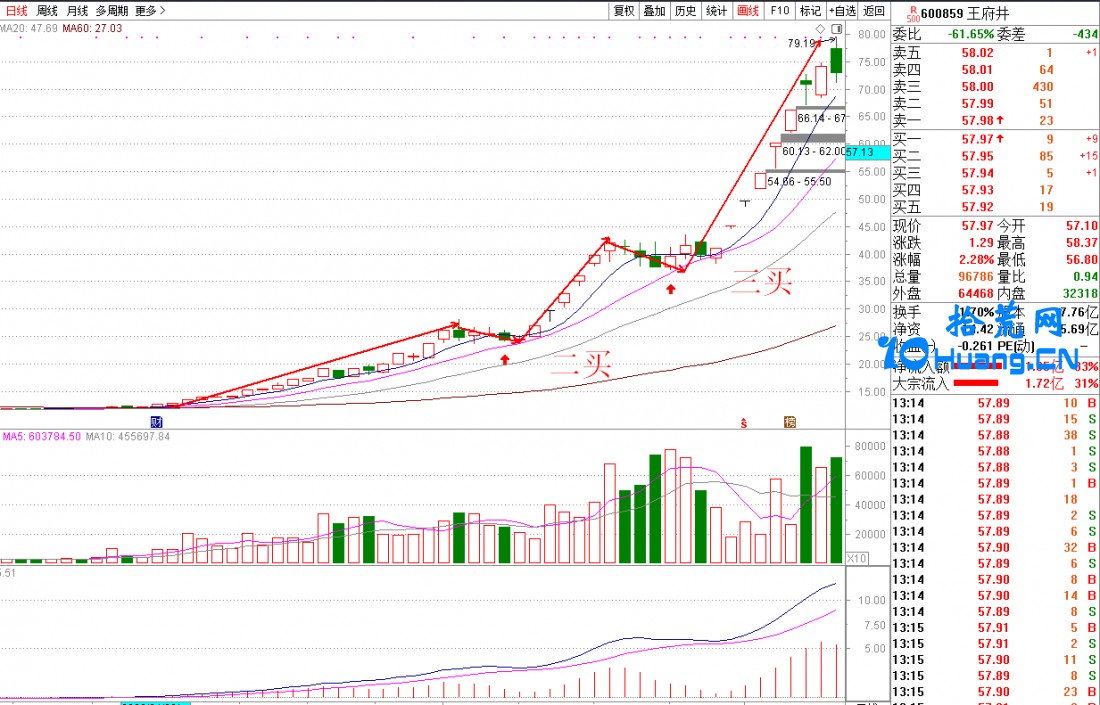1100x705 pixels.
Task: Click the 最高 58.37 high value
Action: pyautogui.click(x=1082, y=243)
